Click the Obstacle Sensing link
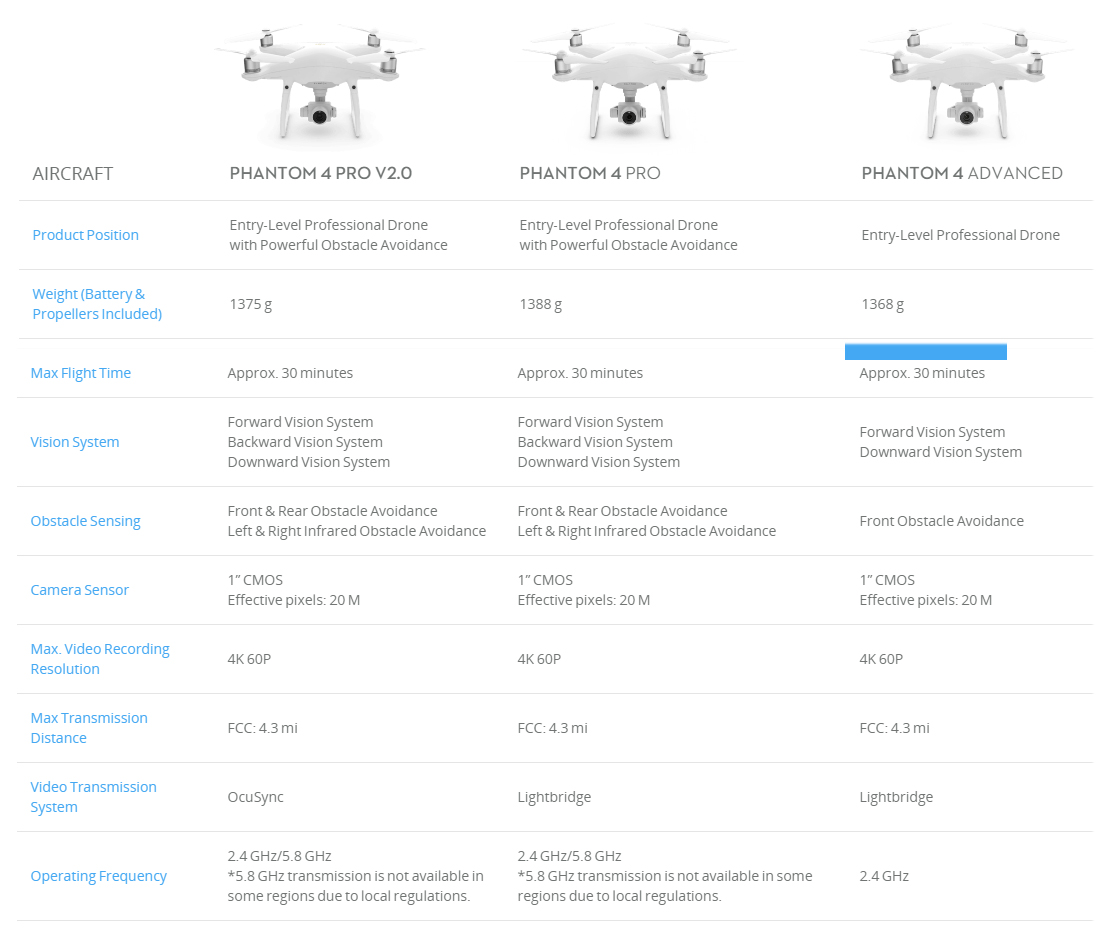The width and height of the screenshot is (1096, 932). (x=85, y=521)
